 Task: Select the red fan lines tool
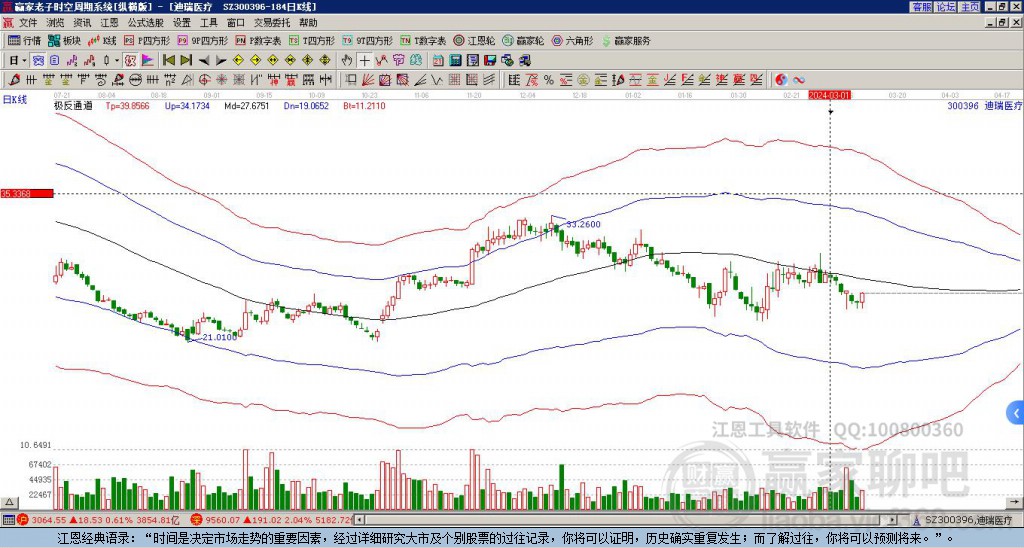pyautogui.click(x=367, y=80)
